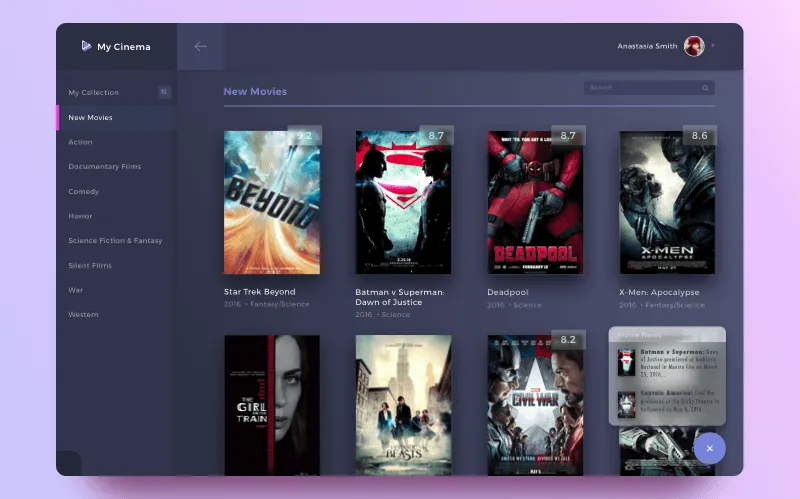Click 2016 Fantasy/Science under Star Trek Beyond
The width and height of the screenshot is (800, 499).
click(266, 304)
